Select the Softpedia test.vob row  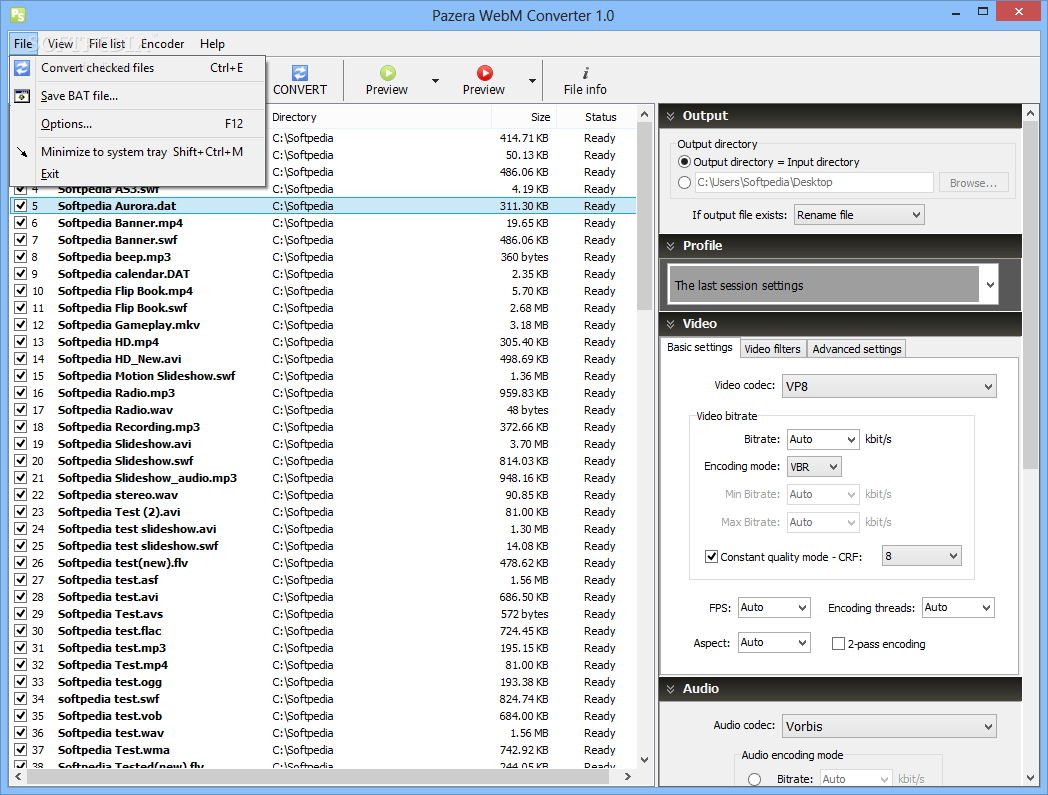323,715
